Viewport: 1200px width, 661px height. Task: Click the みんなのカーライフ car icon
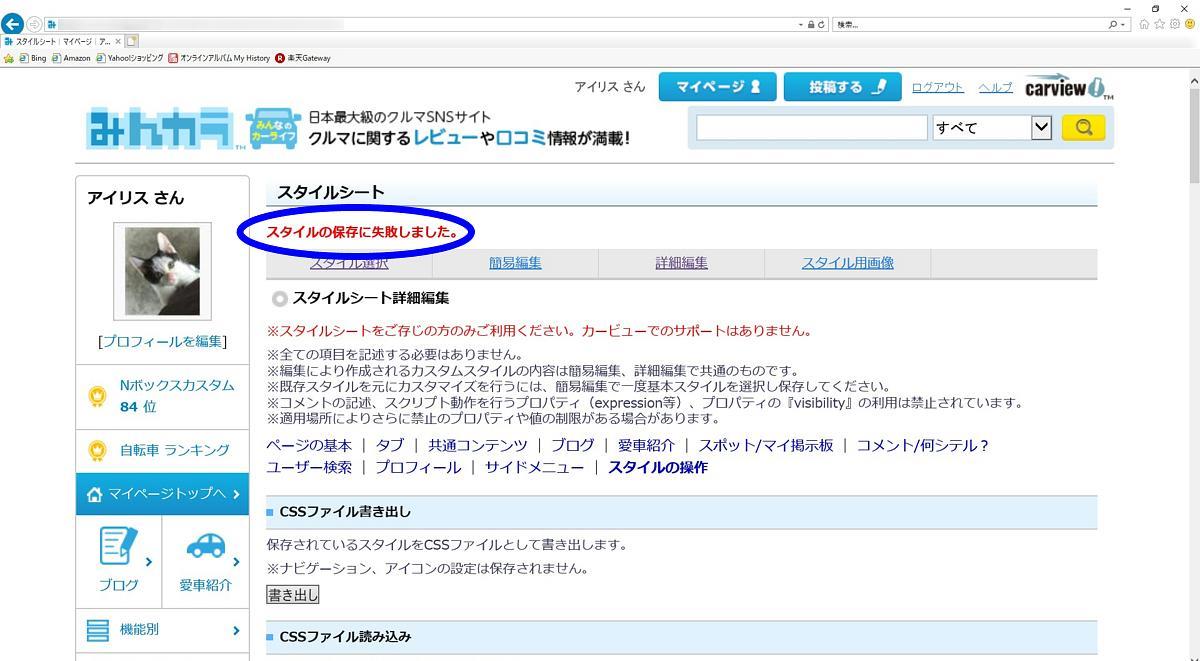point(273,128)
